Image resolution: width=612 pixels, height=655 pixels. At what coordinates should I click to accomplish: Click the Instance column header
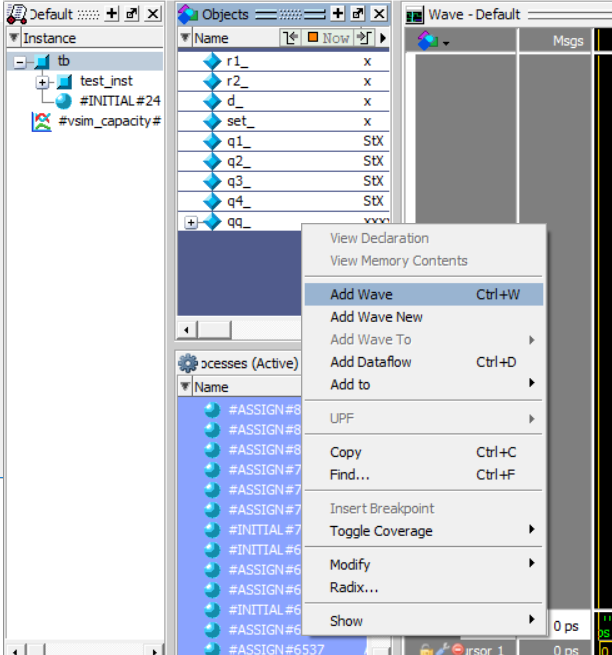click(x=85, y=38)
